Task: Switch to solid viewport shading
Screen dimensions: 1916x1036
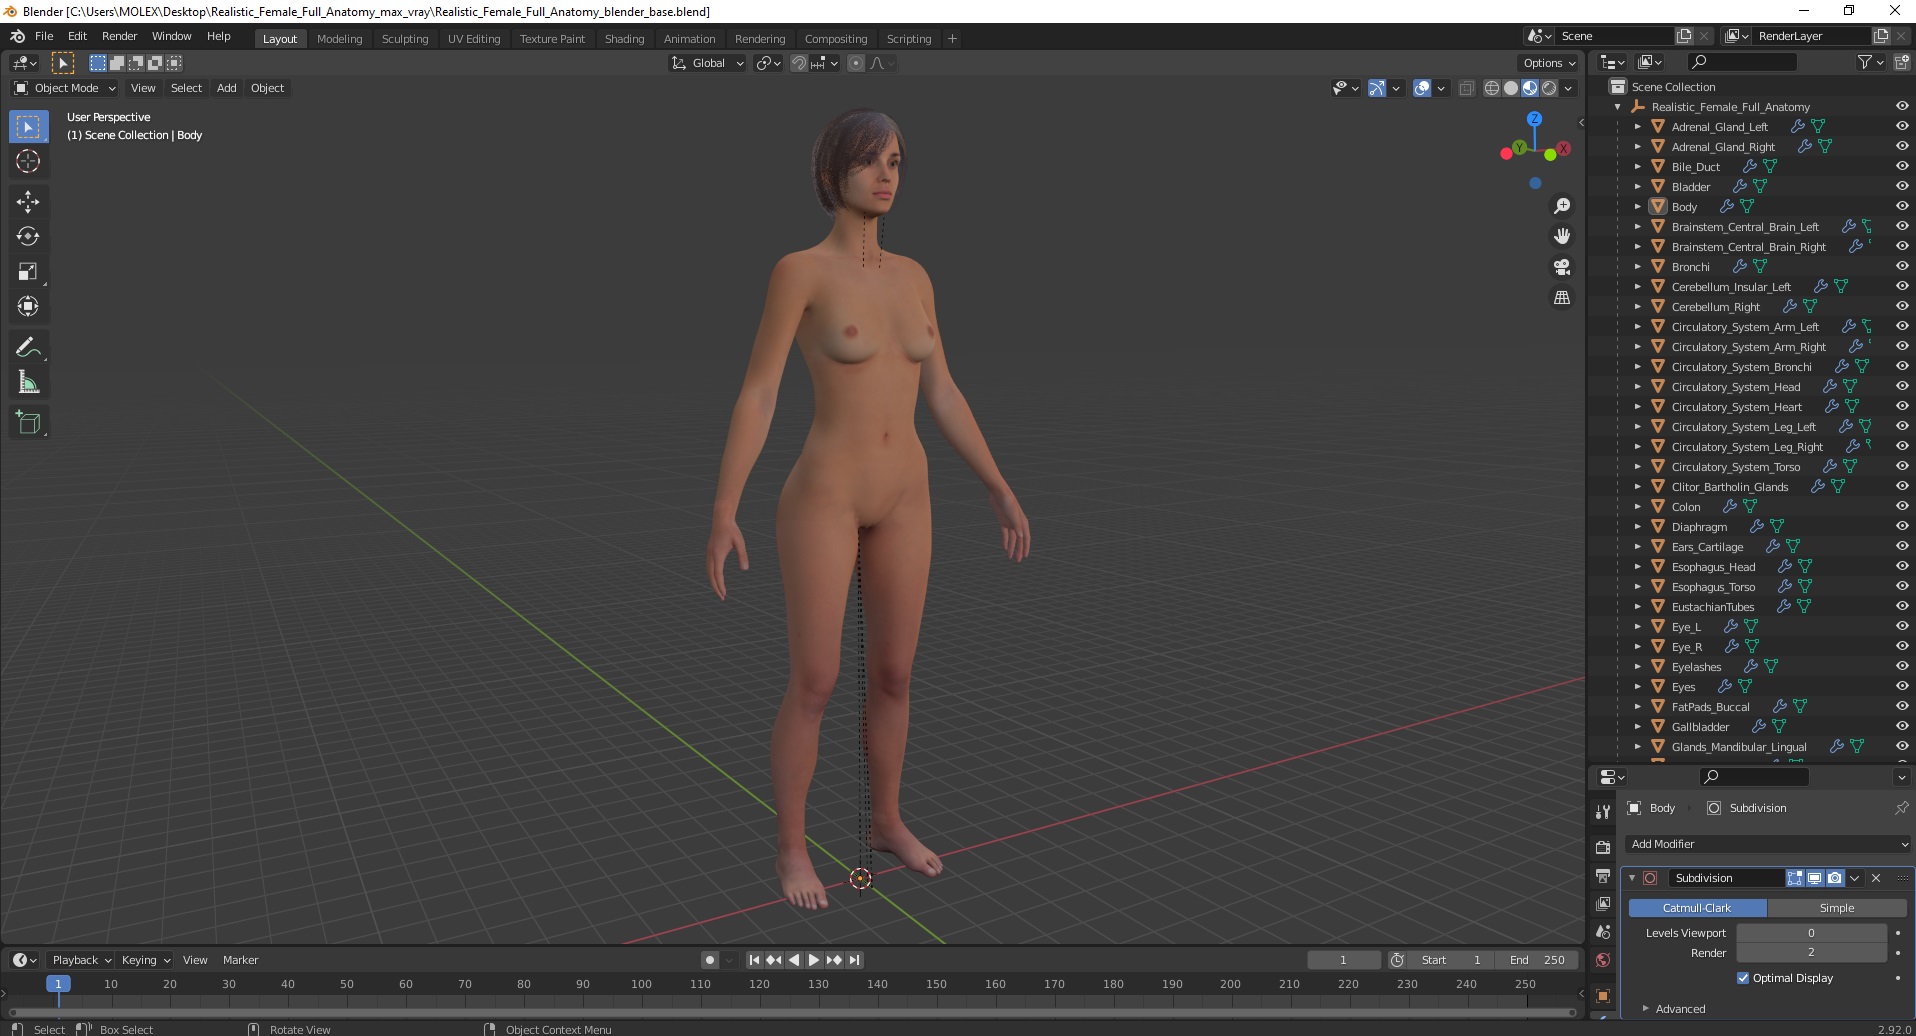Action: 1511,88
